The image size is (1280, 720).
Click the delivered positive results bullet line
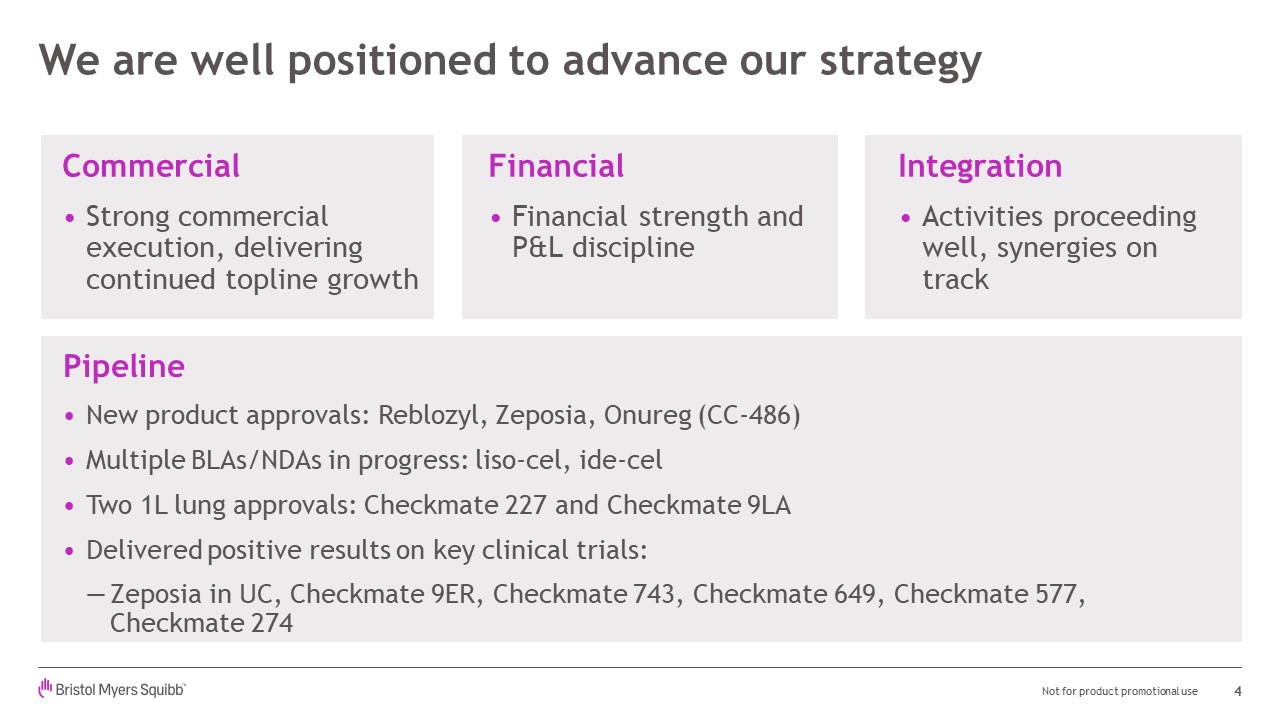[366, 550]
